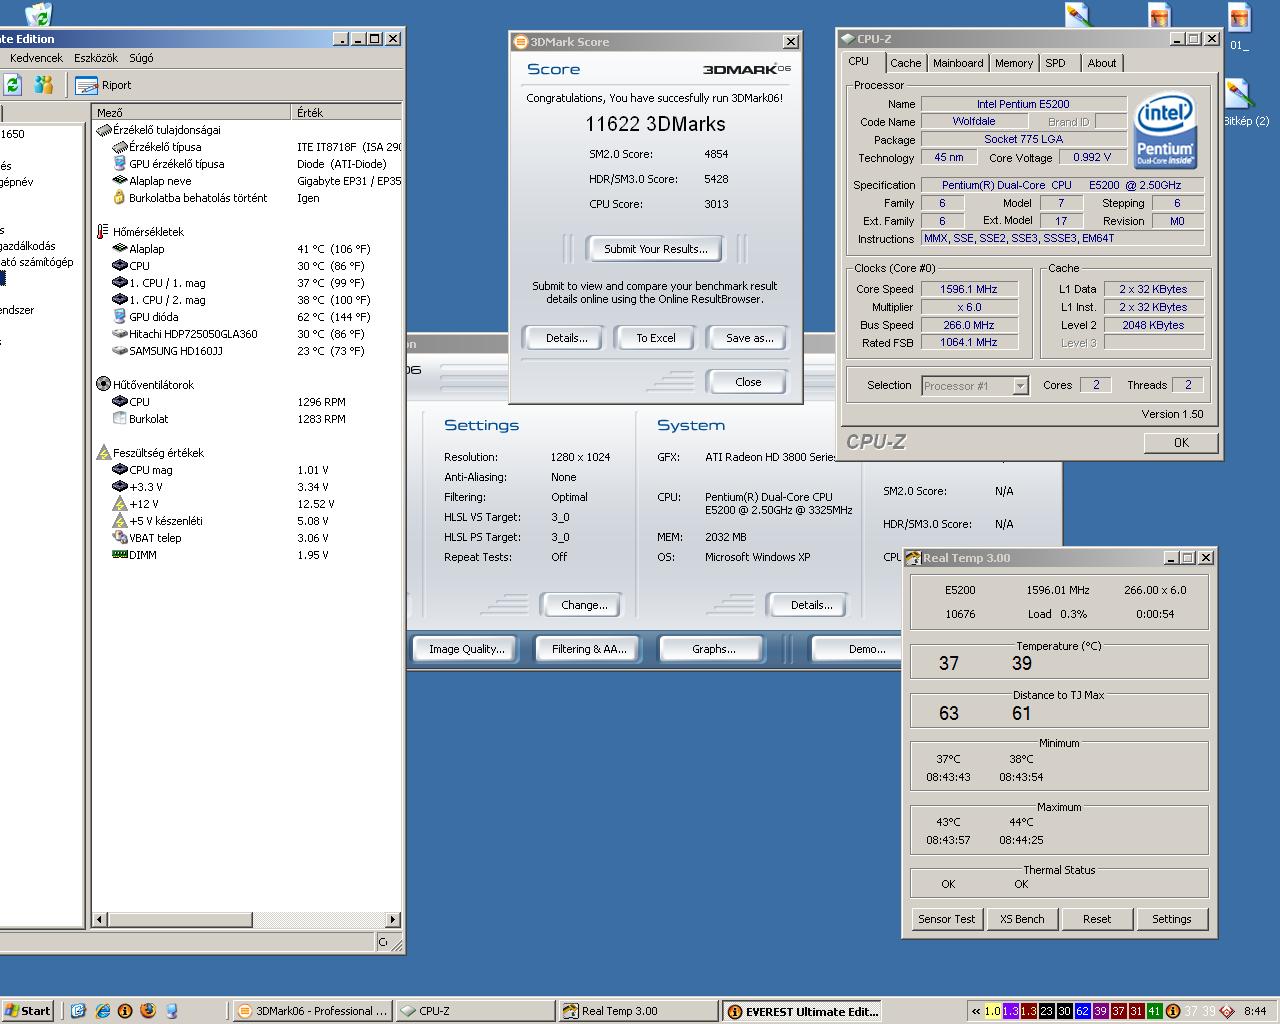The width and height of the screenshot is (1280, 1024).
Task: Open the Eszközök menu
Action: 96,58
